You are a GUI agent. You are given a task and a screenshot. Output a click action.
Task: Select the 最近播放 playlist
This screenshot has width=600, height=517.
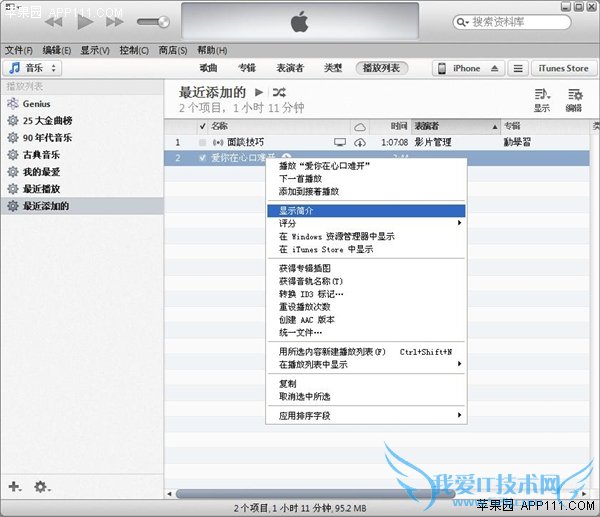point(82,189)
